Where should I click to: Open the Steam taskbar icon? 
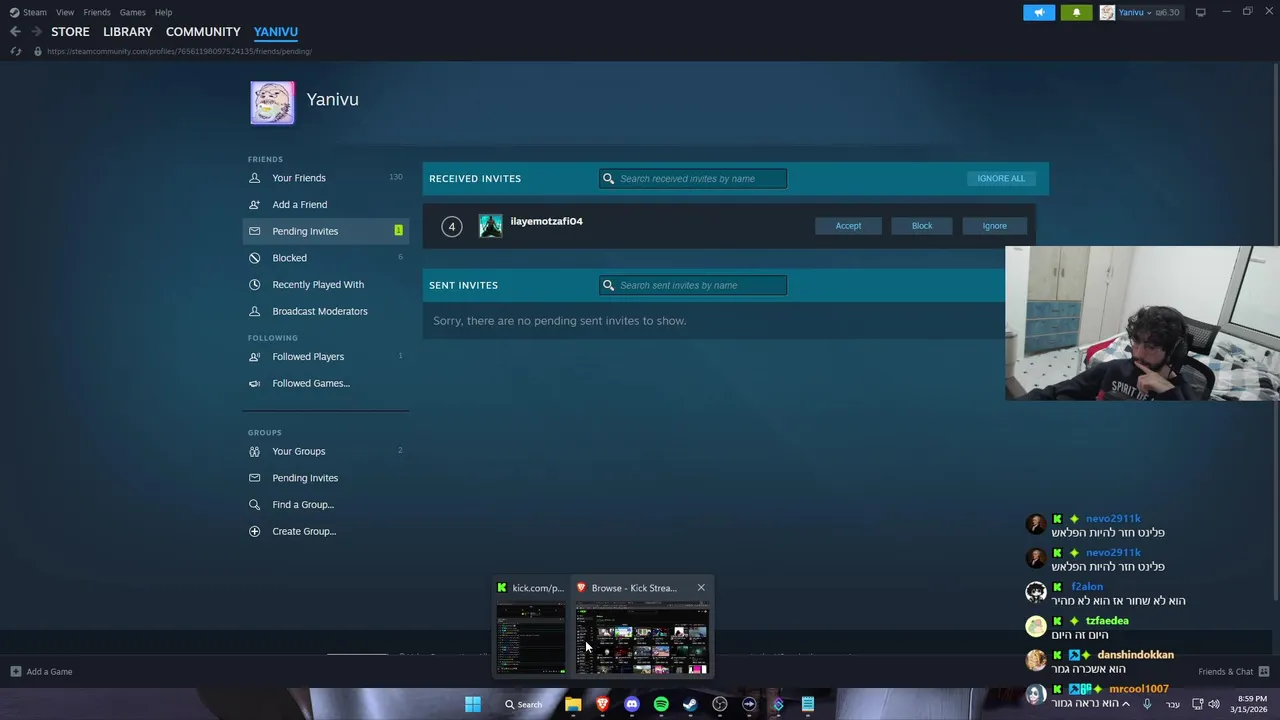point(690,704)
